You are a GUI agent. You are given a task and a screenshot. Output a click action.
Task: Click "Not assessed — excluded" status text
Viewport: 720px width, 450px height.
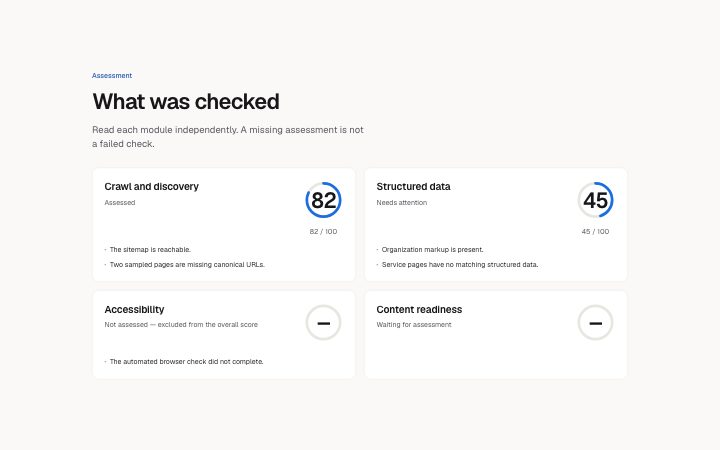181,325
